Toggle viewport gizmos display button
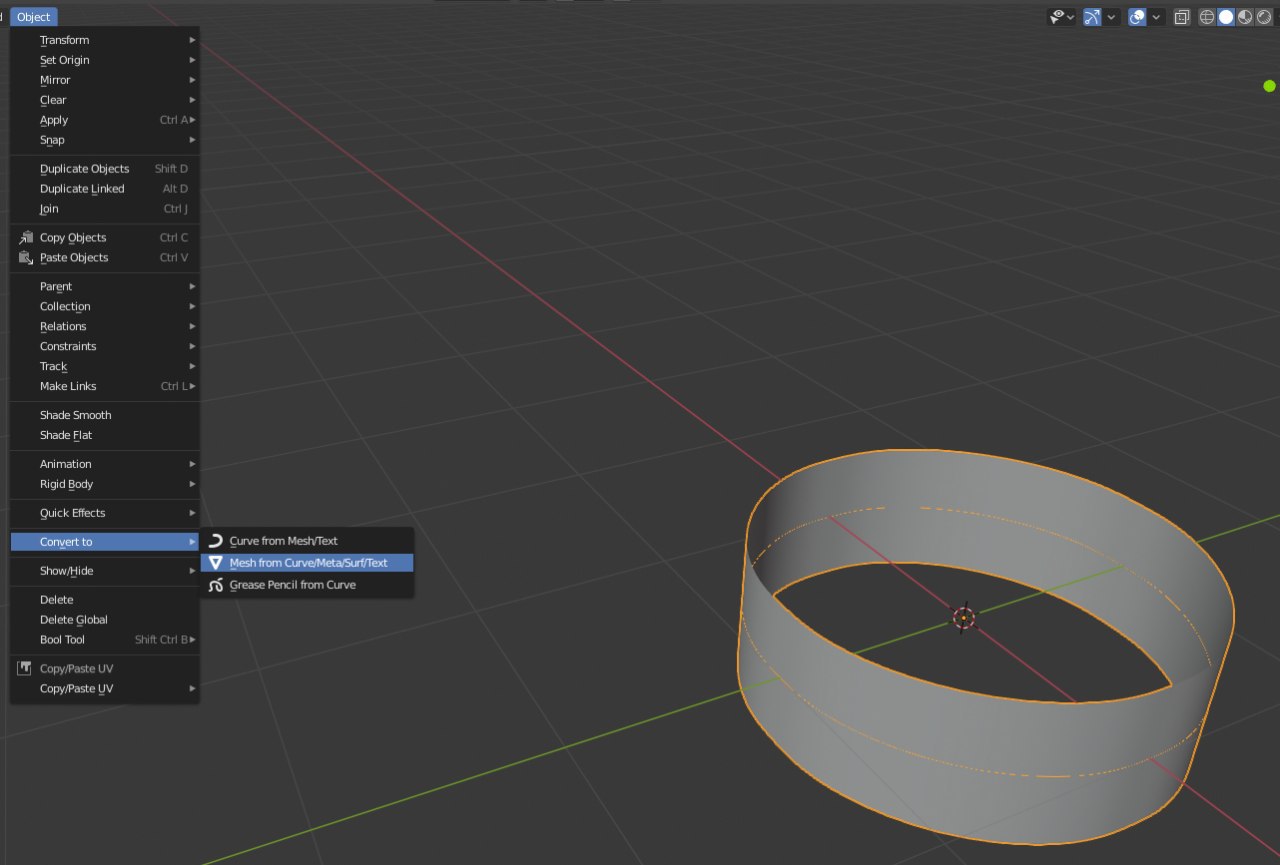1280x865 pixels. click(x=1092, y=17)
